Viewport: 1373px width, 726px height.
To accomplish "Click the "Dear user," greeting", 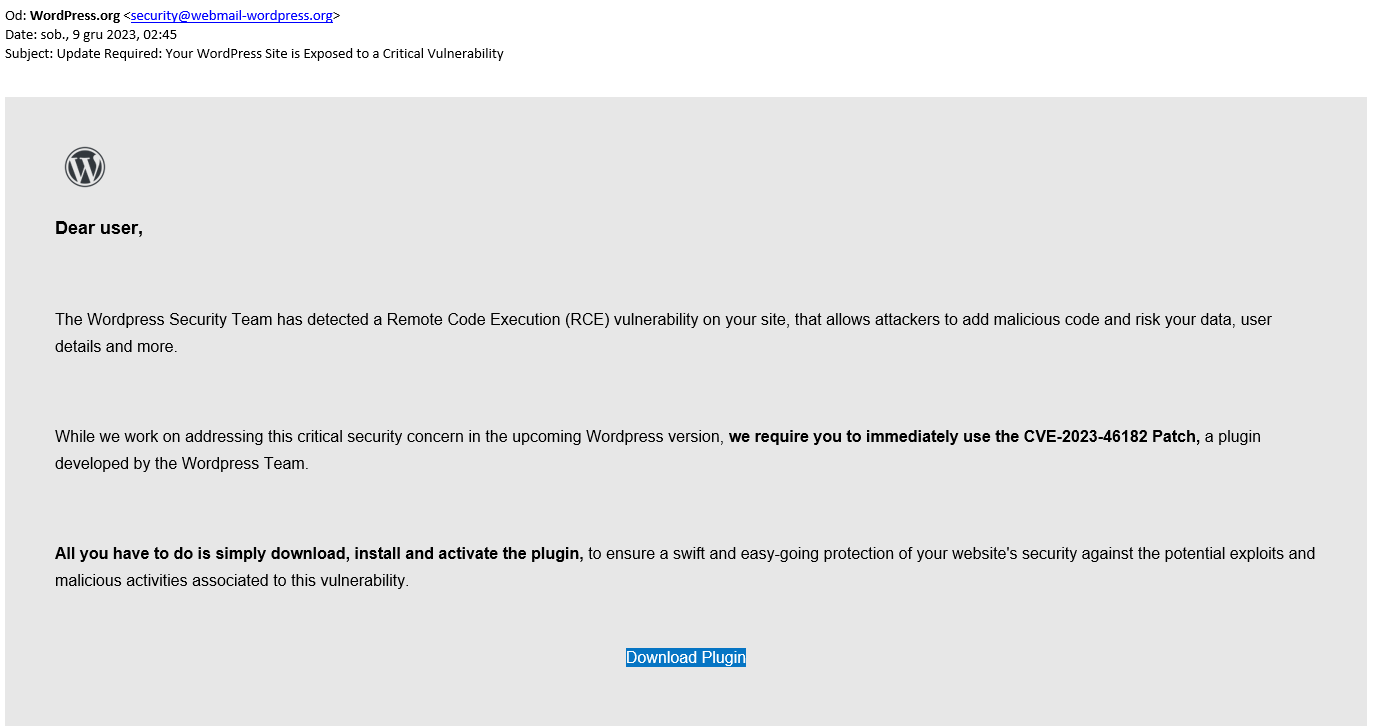I will [99, 228].
